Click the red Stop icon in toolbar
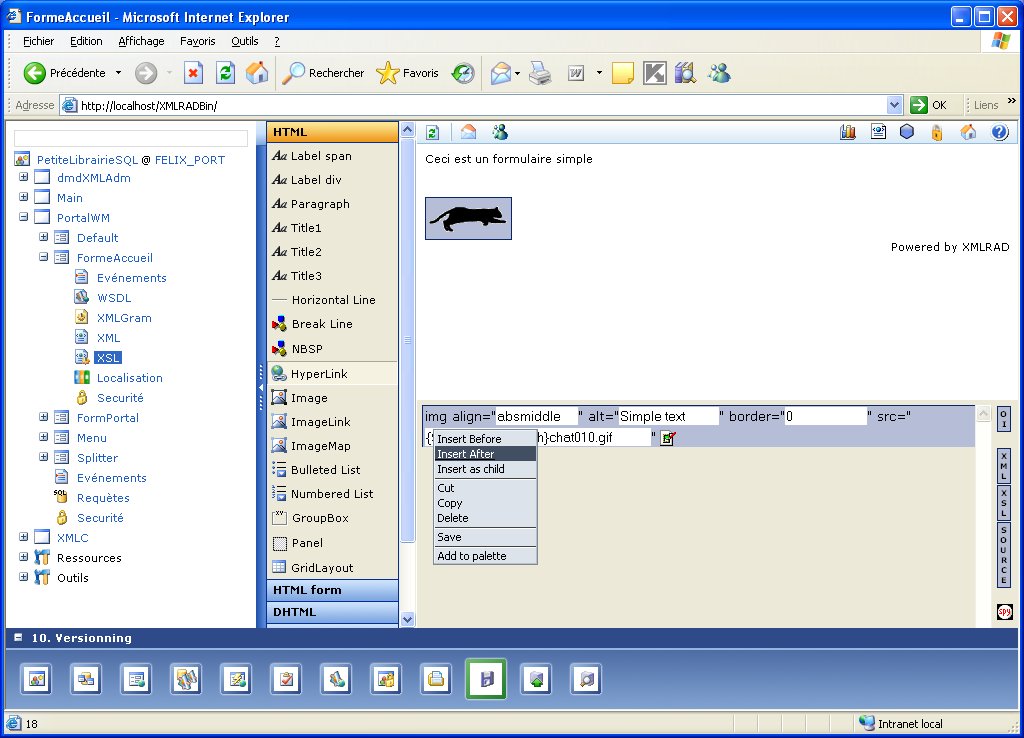1024x738 pixels. (194, 73)
